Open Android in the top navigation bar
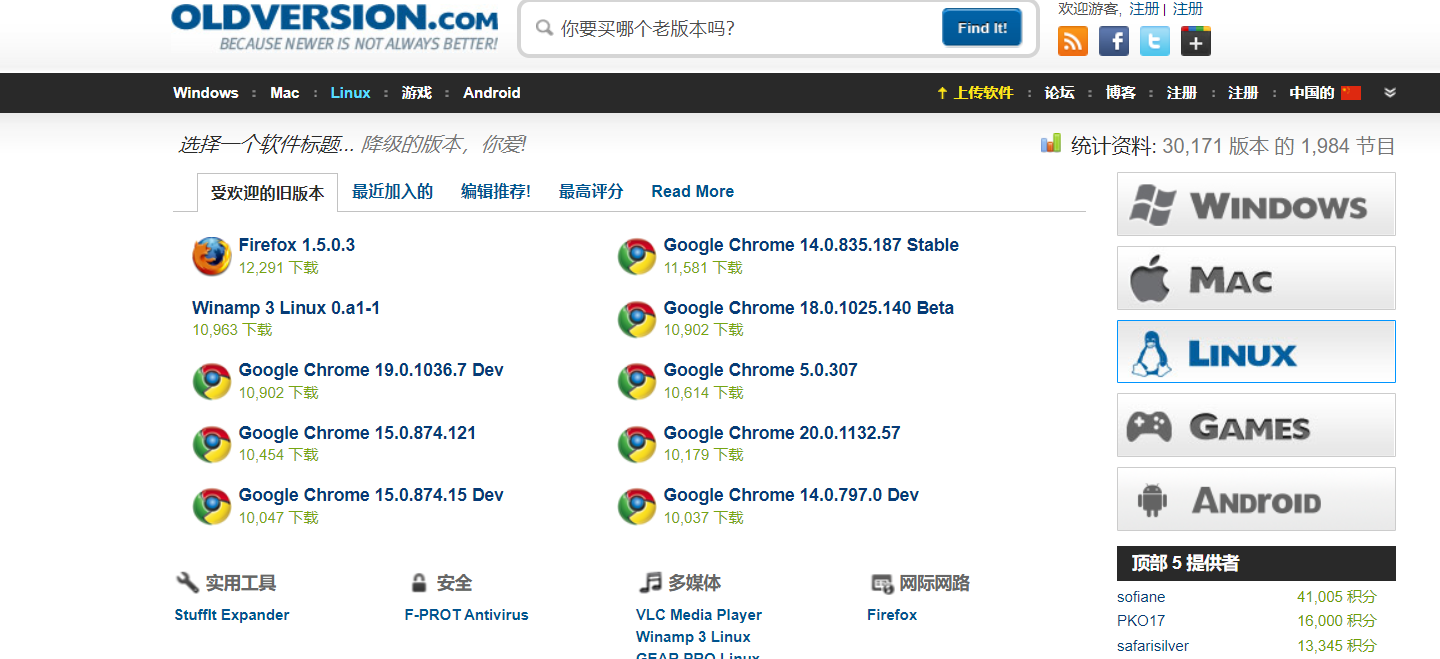 (x=492, y=93)
